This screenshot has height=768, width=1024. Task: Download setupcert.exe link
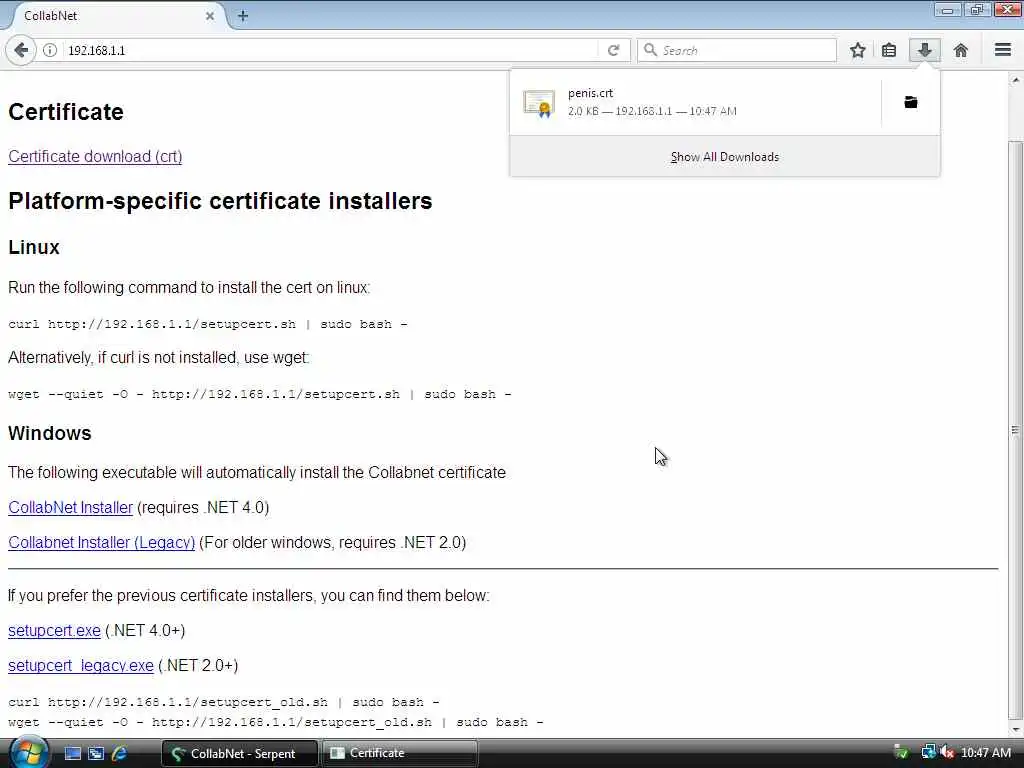click(54, 630)
